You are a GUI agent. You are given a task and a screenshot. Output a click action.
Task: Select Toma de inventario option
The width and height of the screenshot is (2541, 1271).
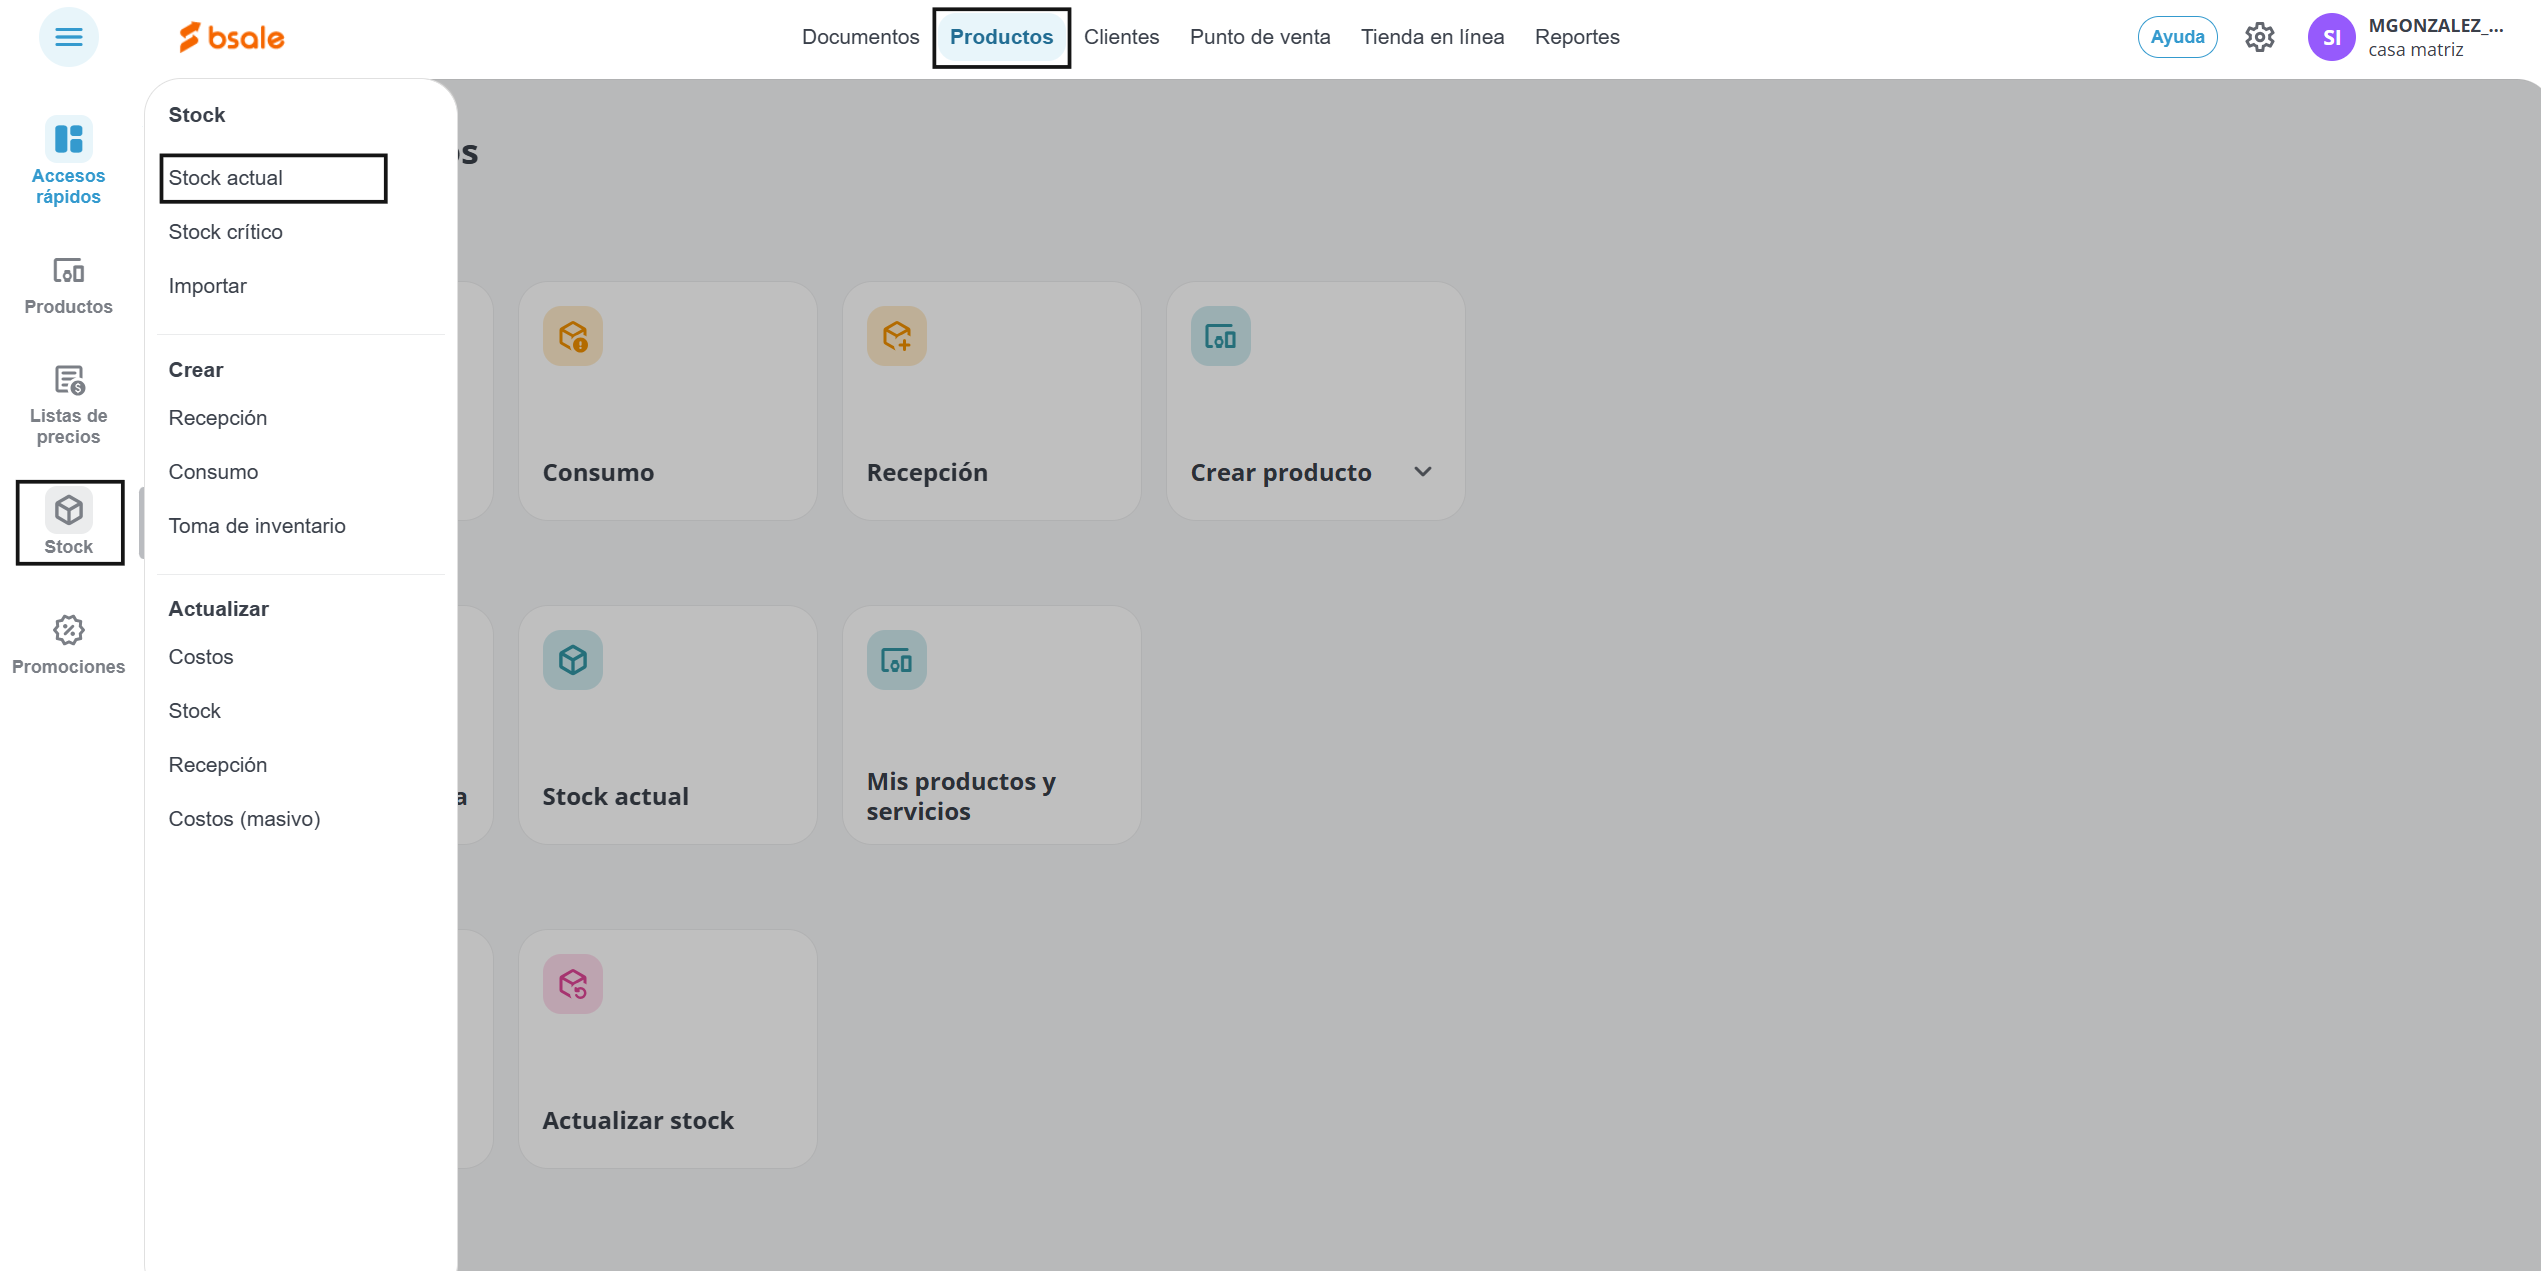257,526
